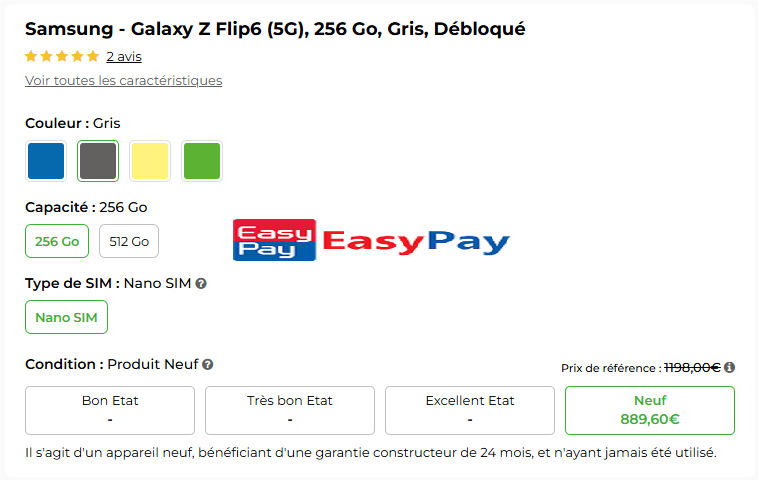Choose the 512 Go capacity option
This screenshot has height=480, width=758.
click(x=129, y=241)
